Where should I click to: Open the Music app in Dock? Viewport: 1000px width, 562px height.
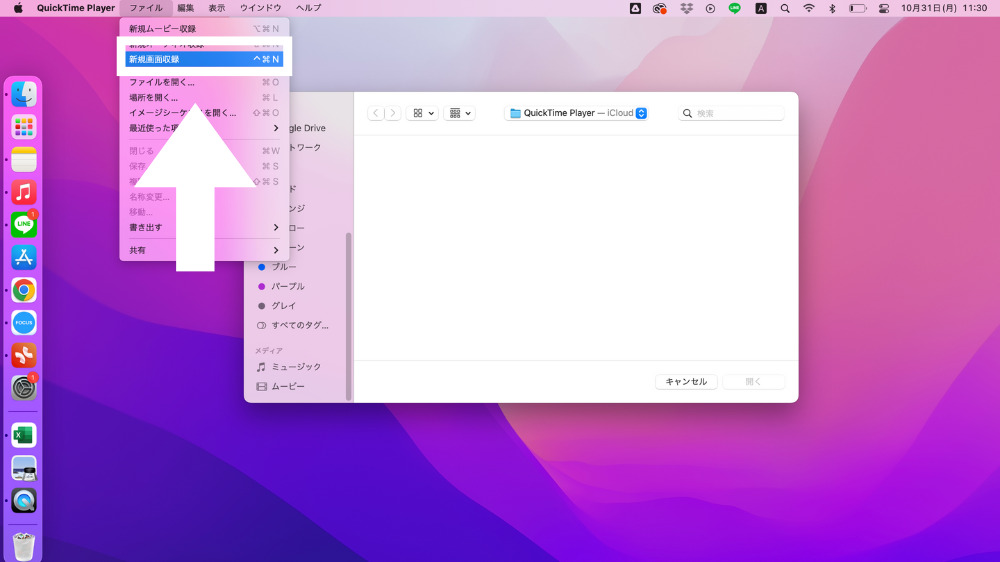coord(24,192)
